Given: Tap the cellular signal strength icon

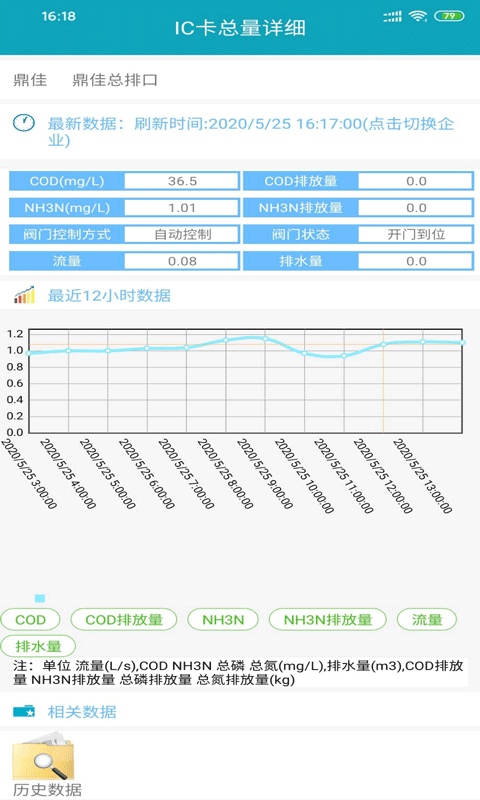Looking at the screenshot, I should click(x=392, y=16).
